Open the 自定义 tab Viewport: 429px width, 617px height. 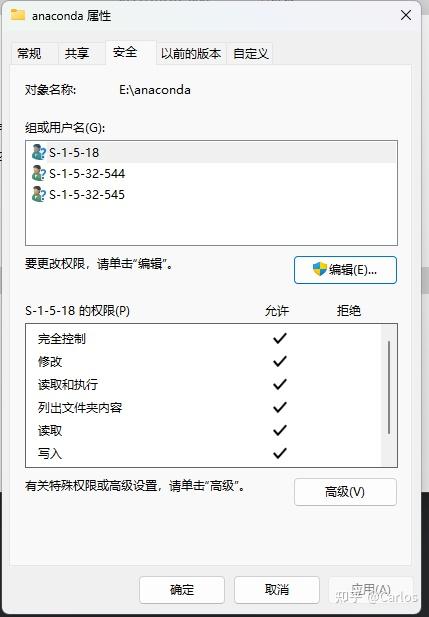[x=250, y=53]
